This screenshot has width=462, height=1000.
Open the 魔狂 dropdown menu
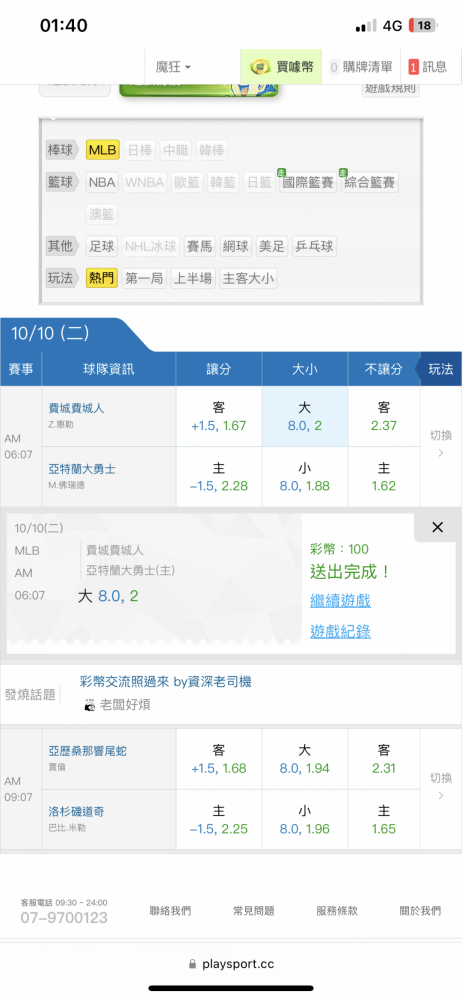pyautogui.click(x=173, y=66)
